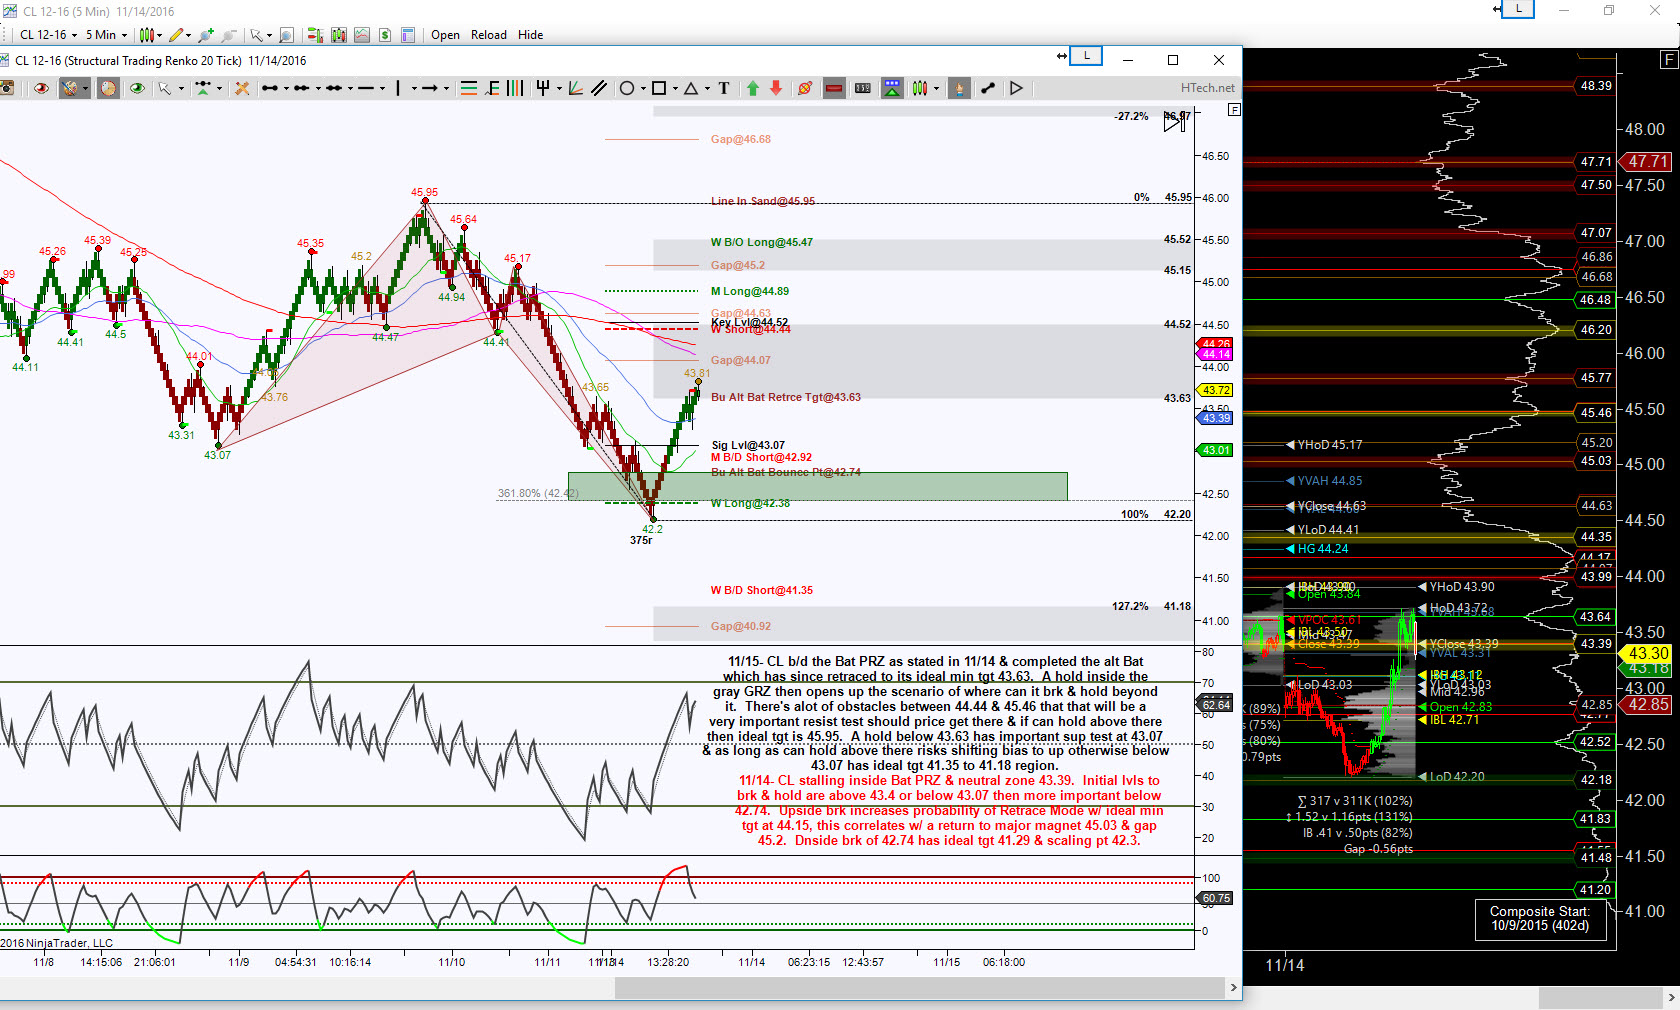
Task: Remove drawing objects with crossed-ruler icon
Action: [242, 88]
